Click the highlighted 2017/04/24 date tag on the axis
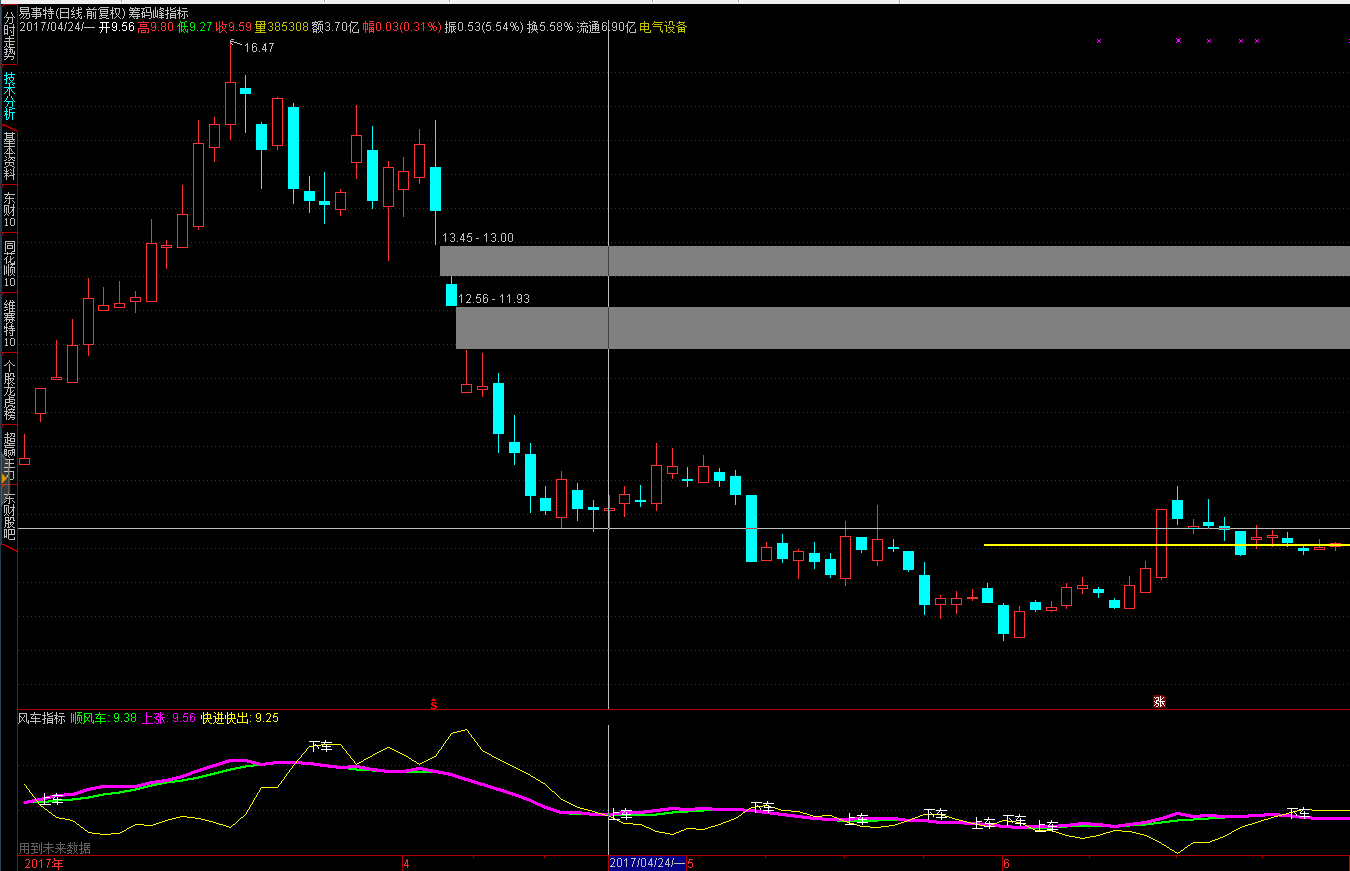 (647, 863)
